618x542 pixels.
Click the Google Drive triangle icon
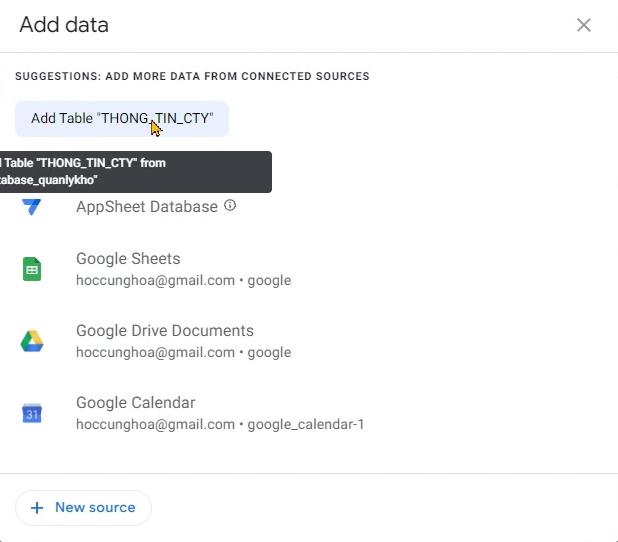[32, 341]
